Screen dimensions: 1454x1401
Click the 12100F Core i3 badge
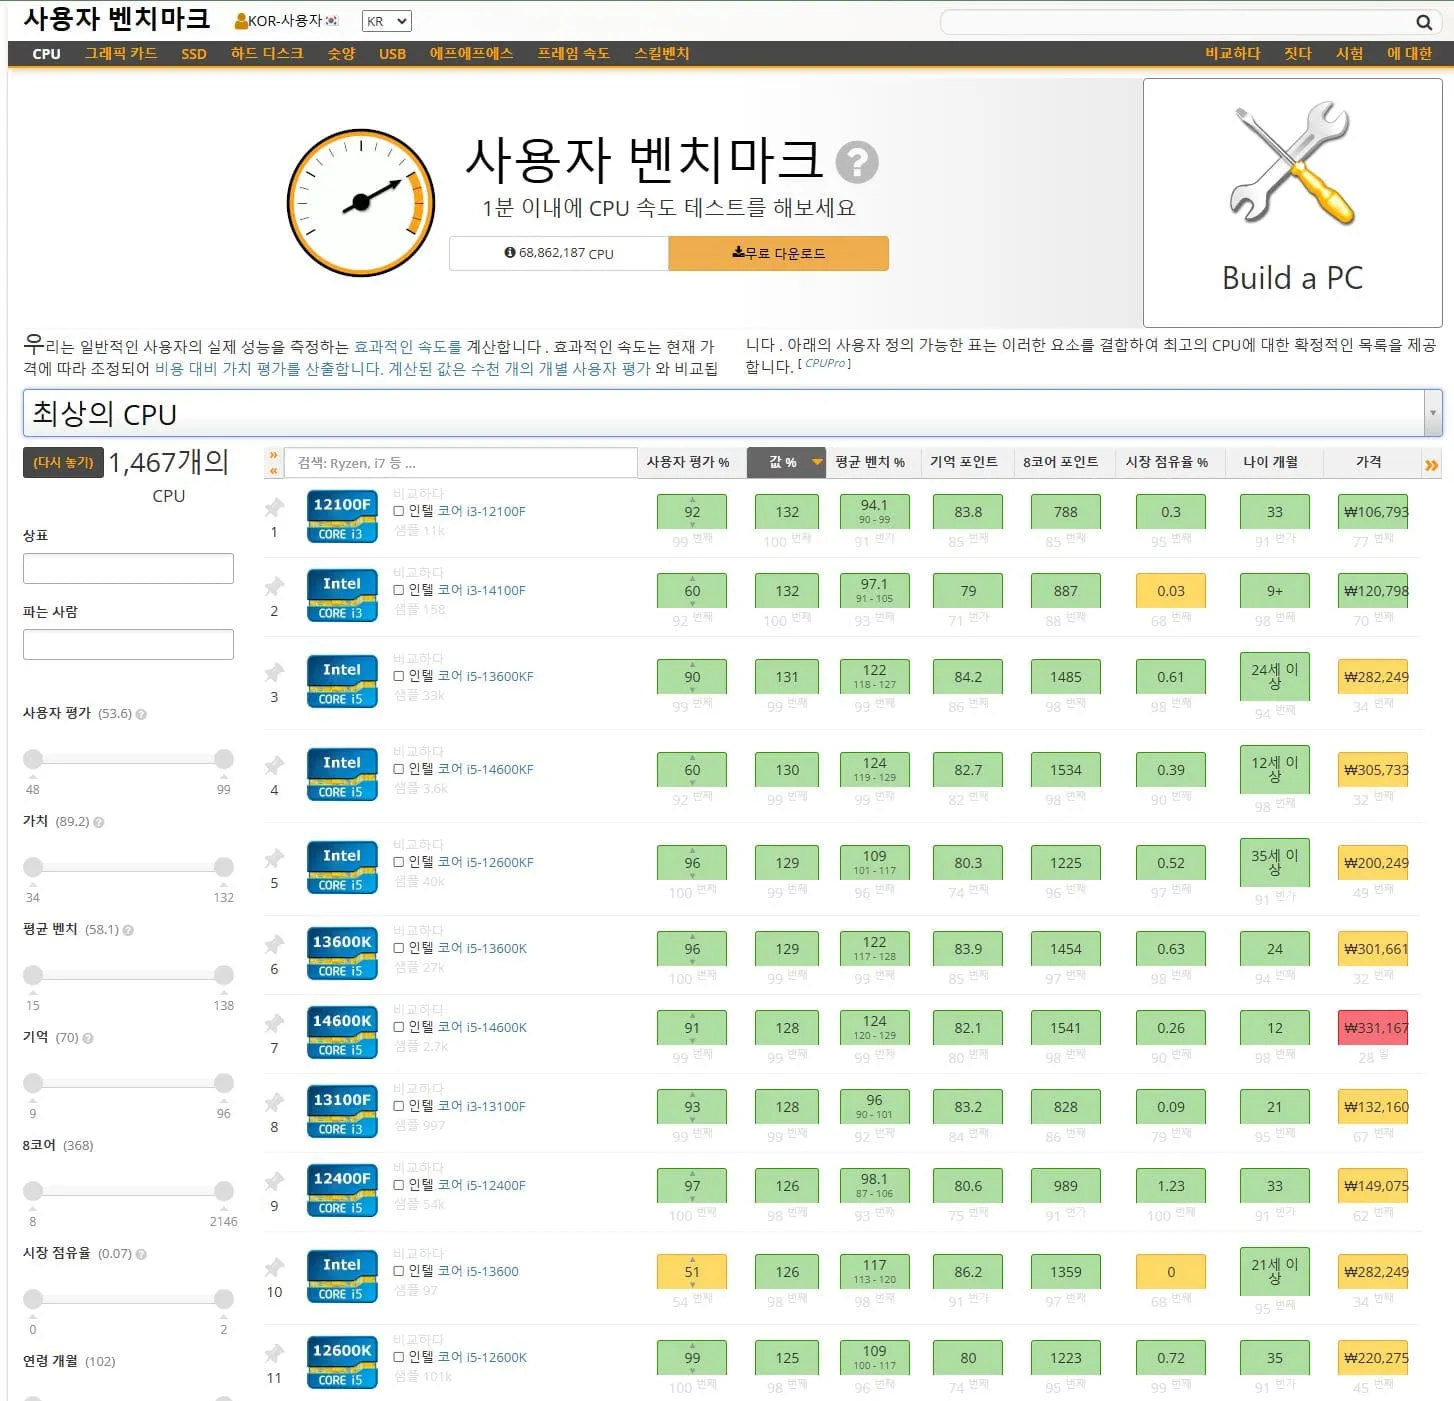coord(342,517)
